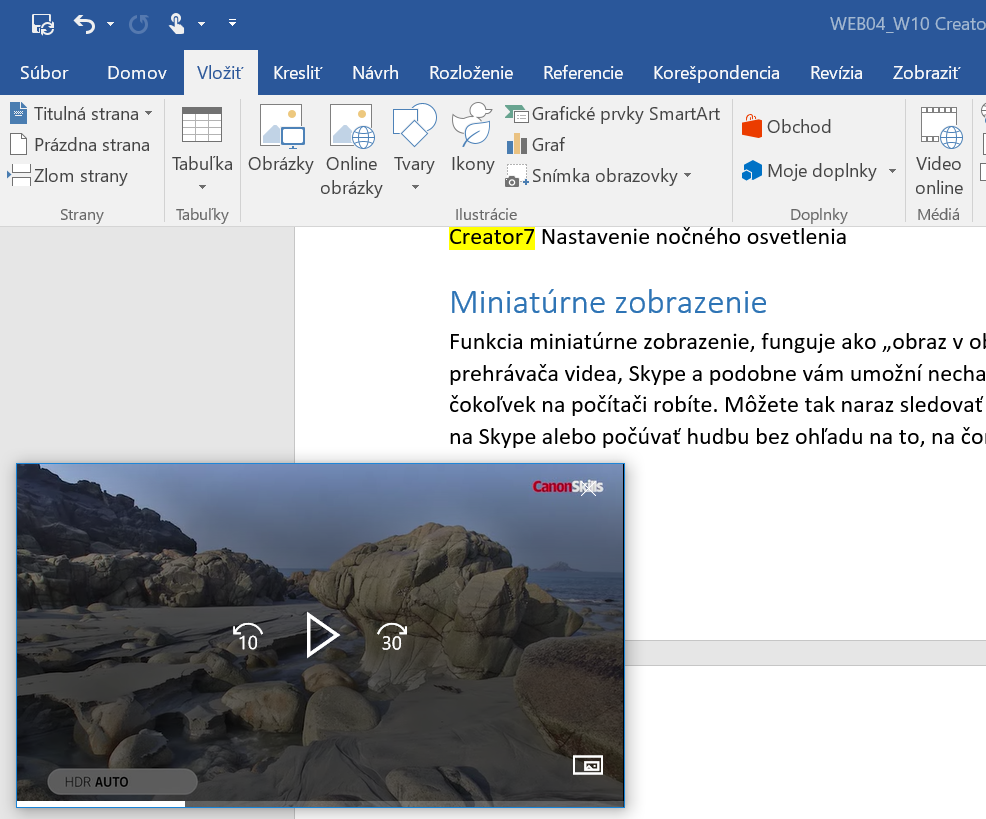Screen dimensions: 986x819
Task: Play the video in mini player
Action: (321, 635)
